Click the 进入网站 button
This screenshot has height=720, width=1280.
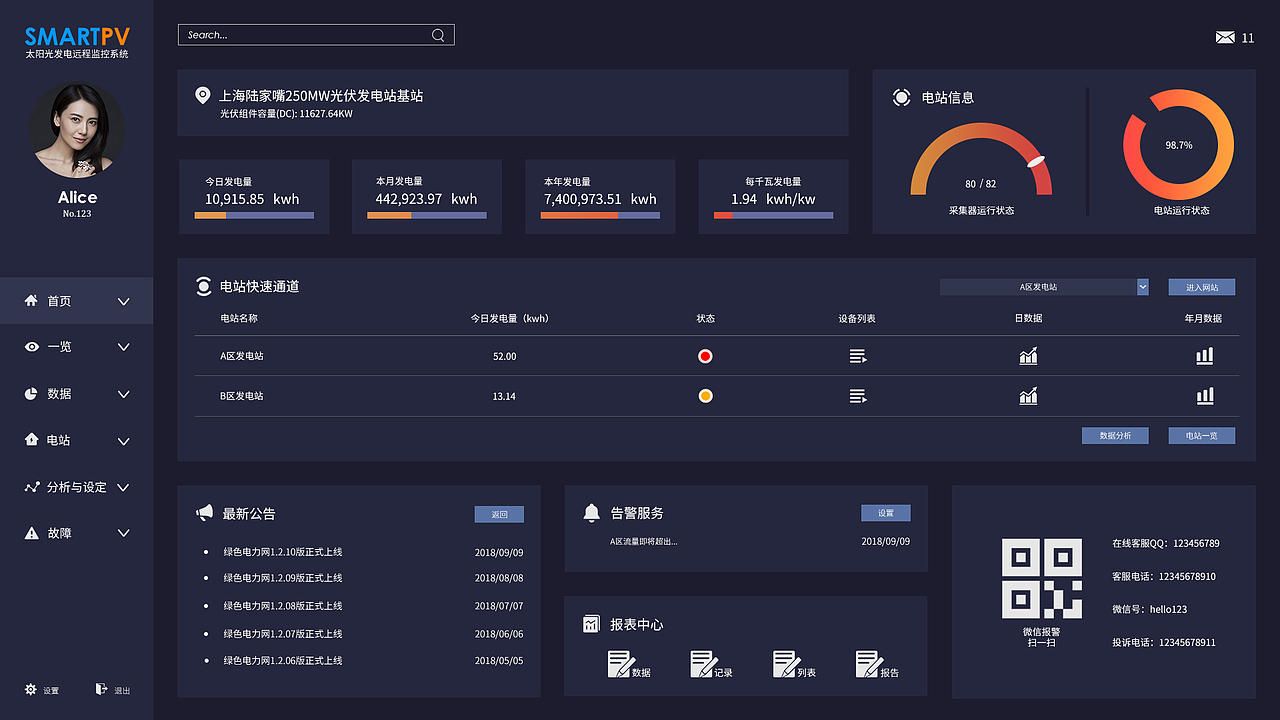pos(1201,287)
